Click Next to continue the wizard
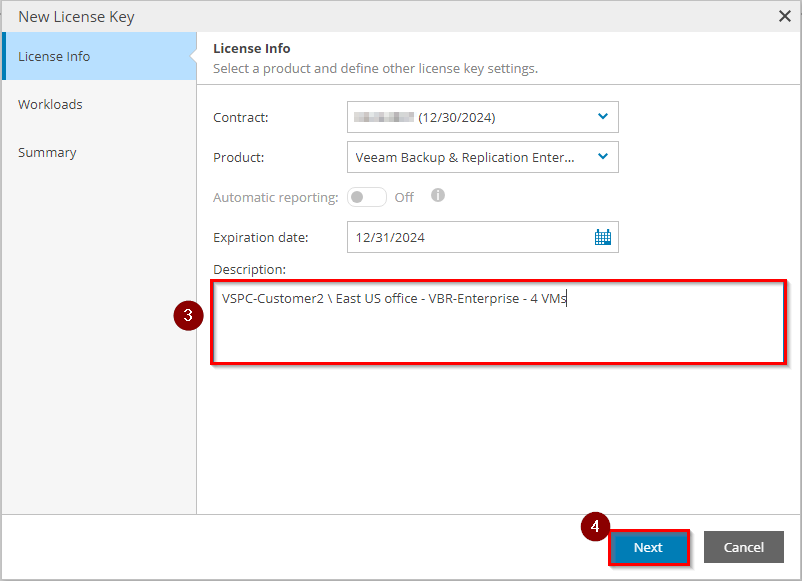This screenshot has width=802, height=581. pyautogui.click(x=649, y=547)
